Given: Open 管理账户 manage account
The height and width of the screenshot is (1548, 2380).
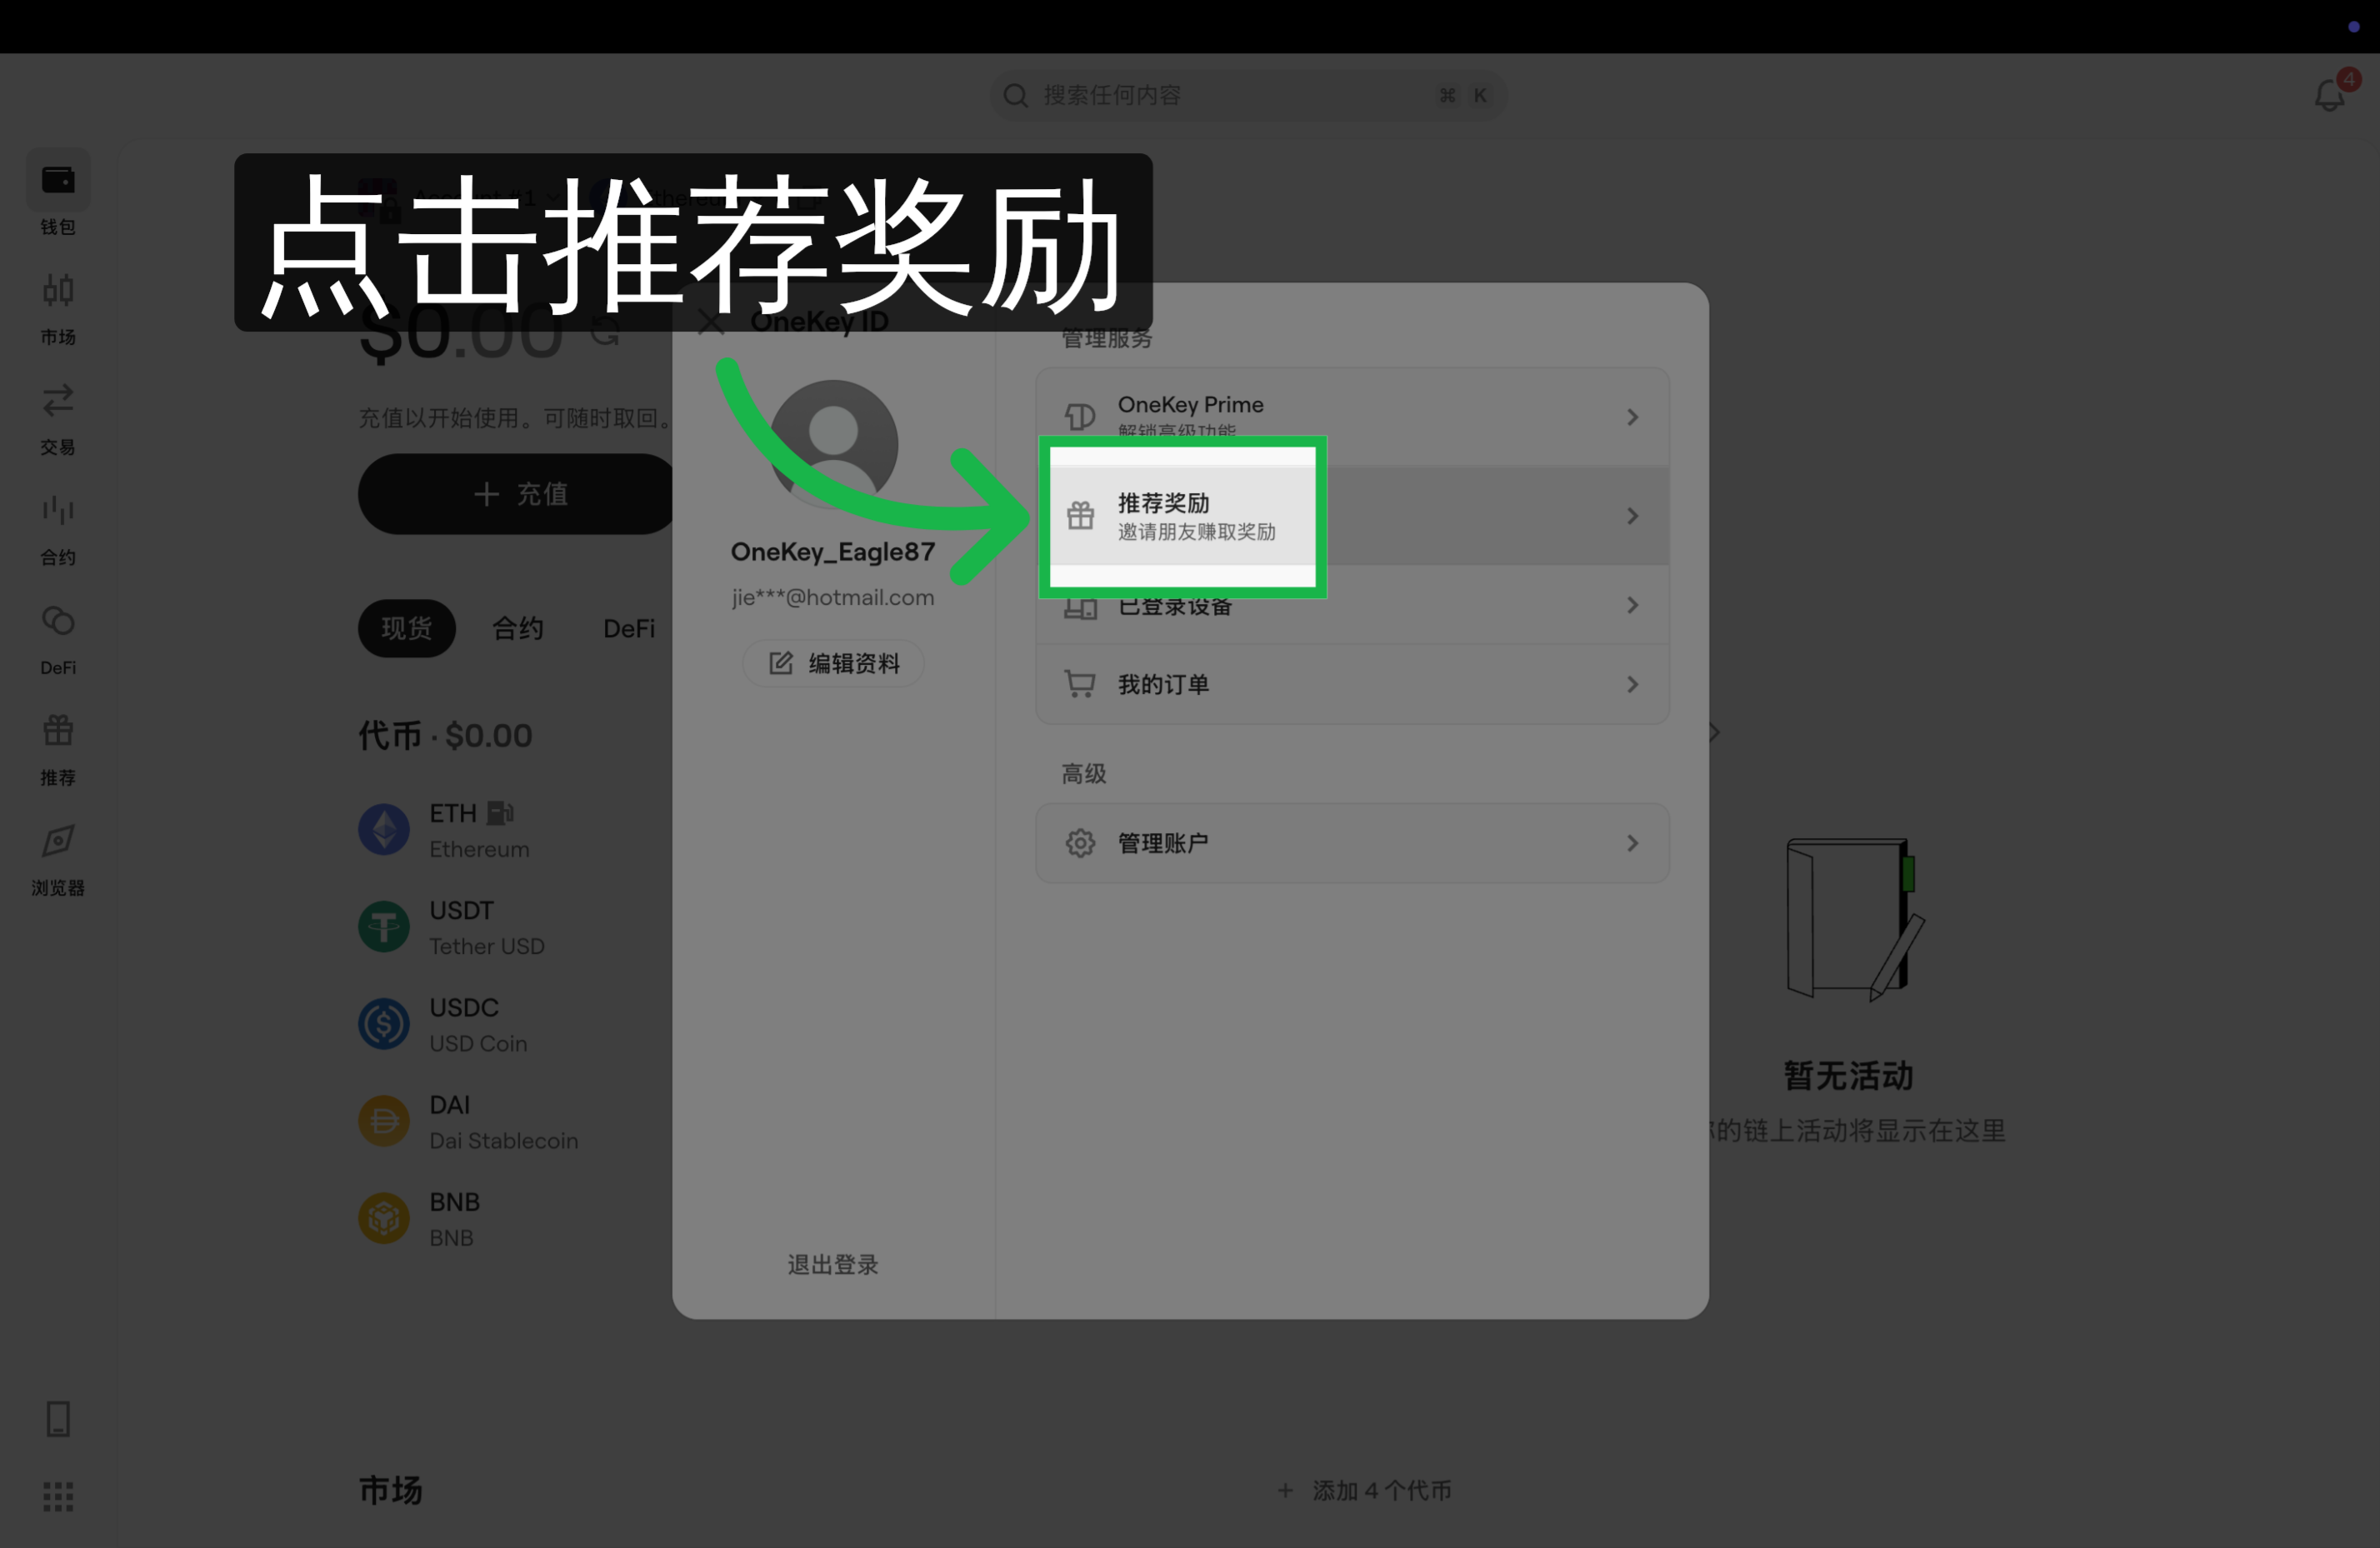Looking at the screenshot, I should coord(1352,843).
